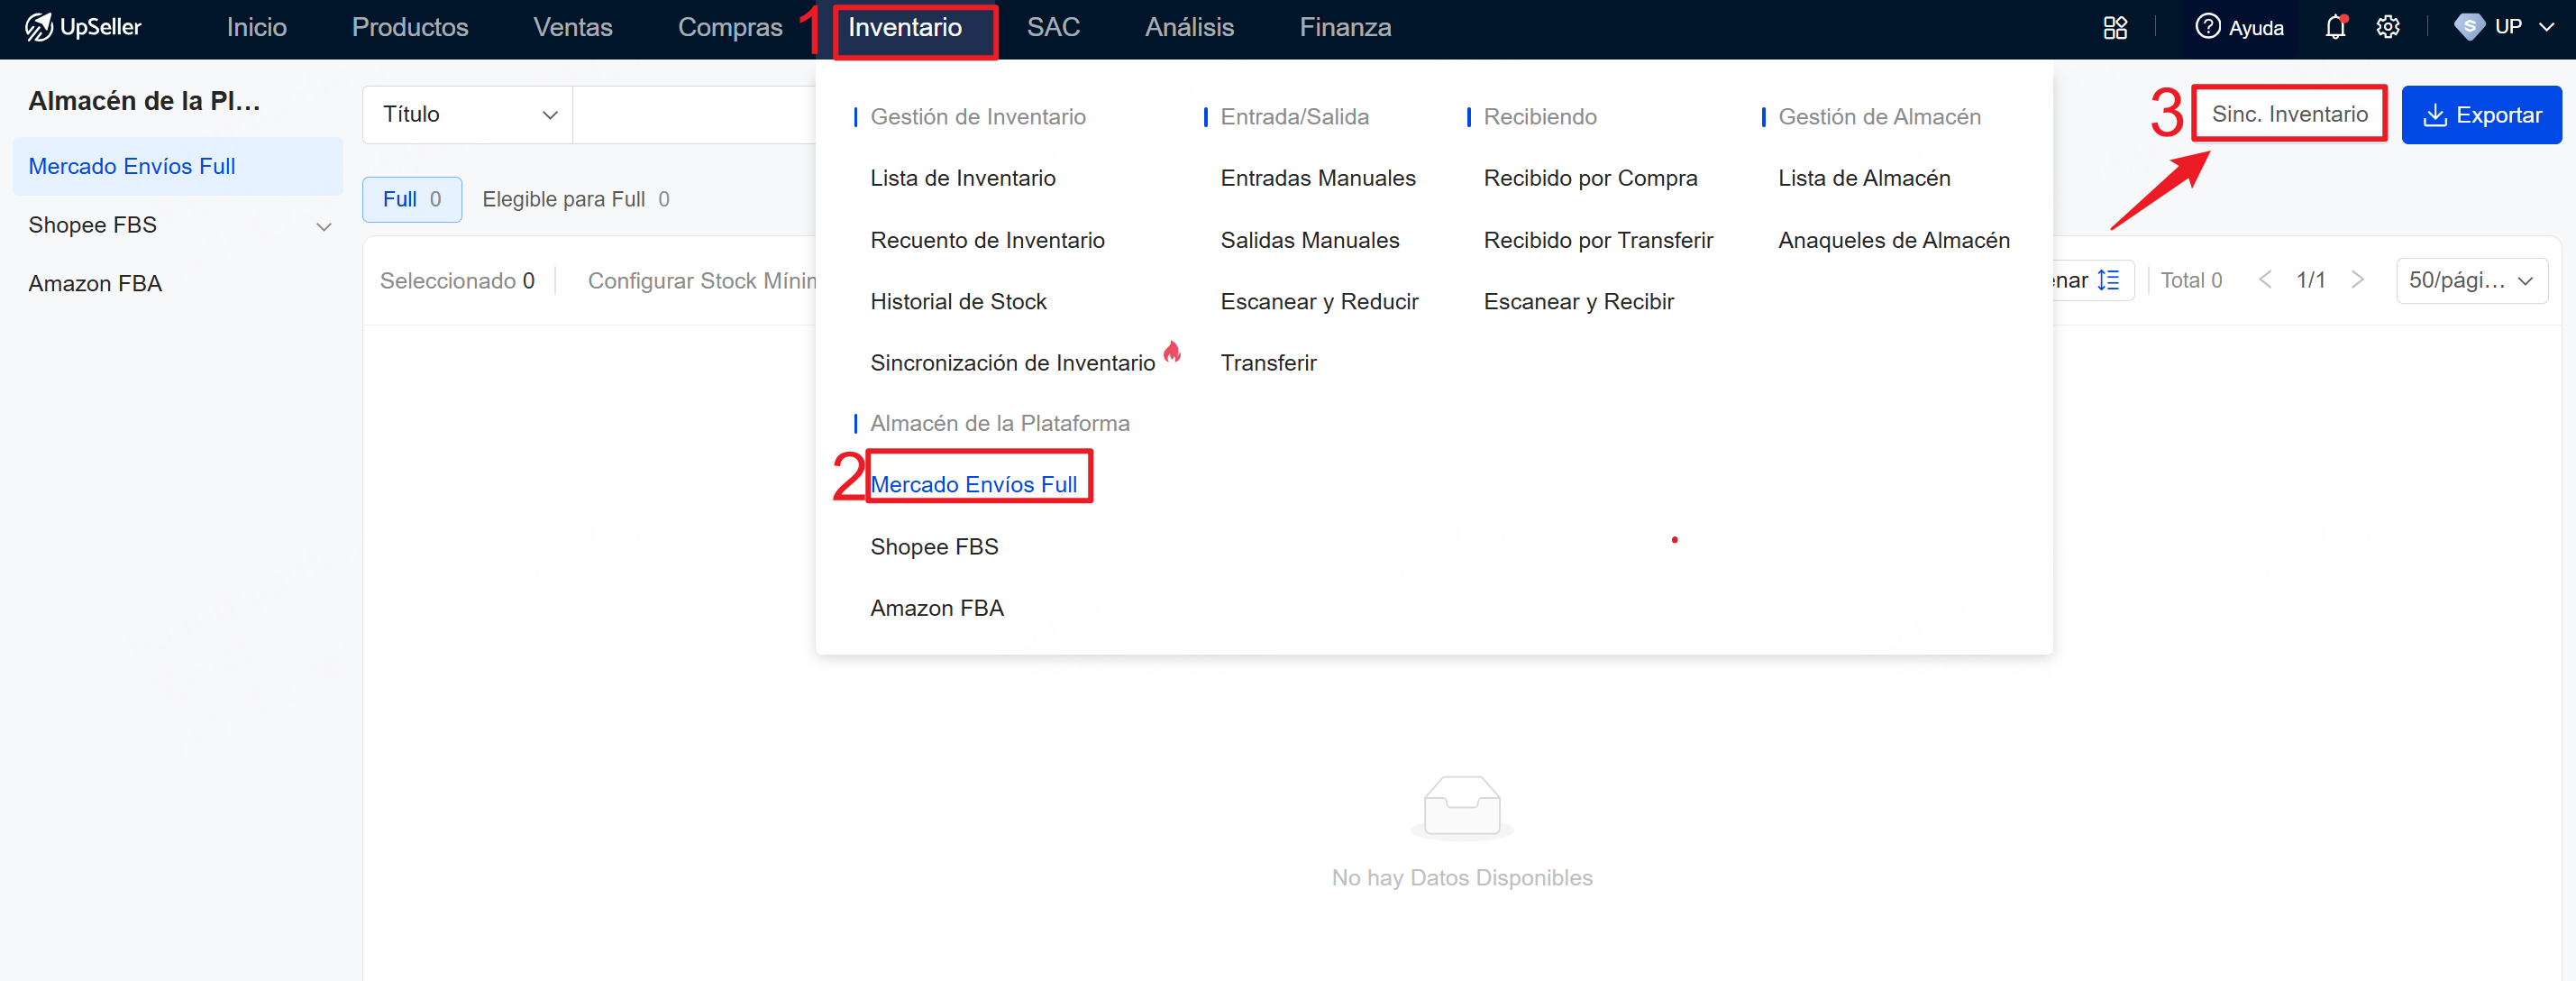This screenshot has height=981, width=2576.
Task: Click the UpSeller logo
Action: 83,27
